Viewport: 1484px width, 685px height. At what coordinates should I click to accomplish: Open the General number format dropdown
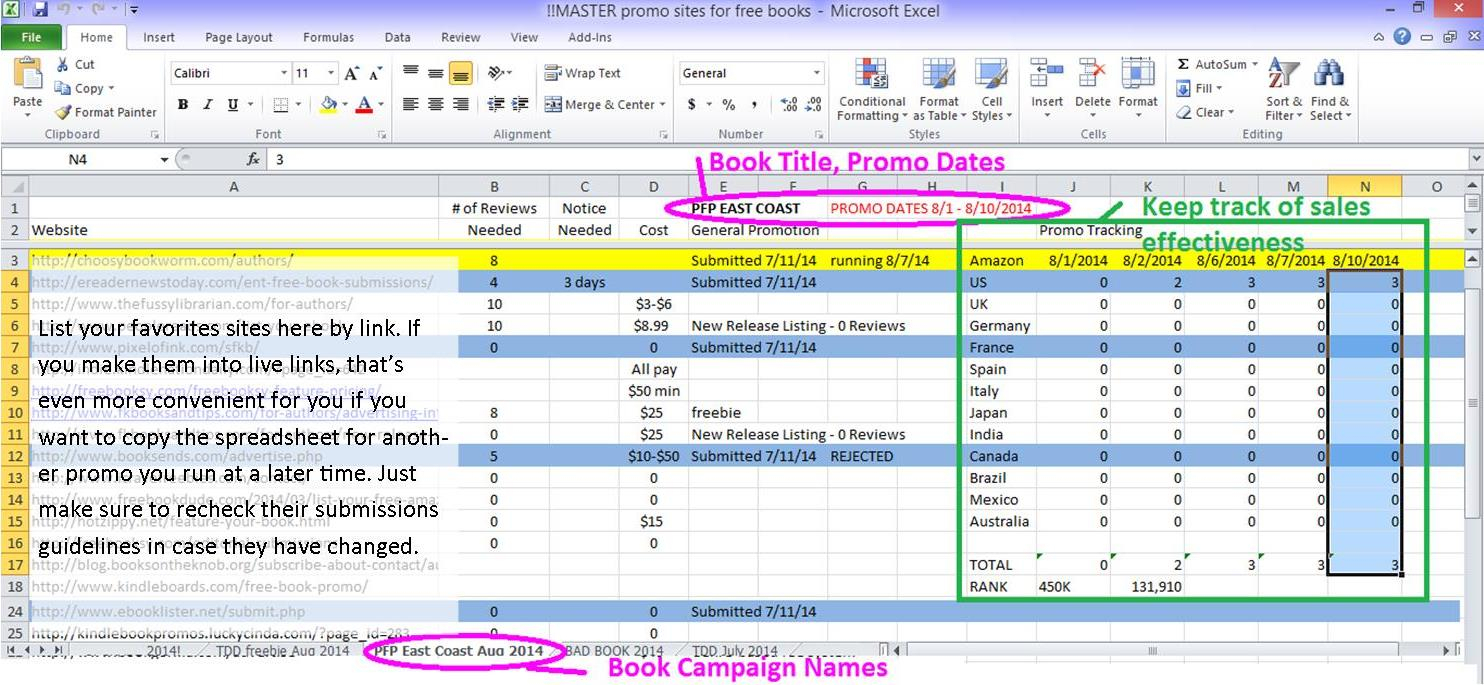[x=816, y=74]
